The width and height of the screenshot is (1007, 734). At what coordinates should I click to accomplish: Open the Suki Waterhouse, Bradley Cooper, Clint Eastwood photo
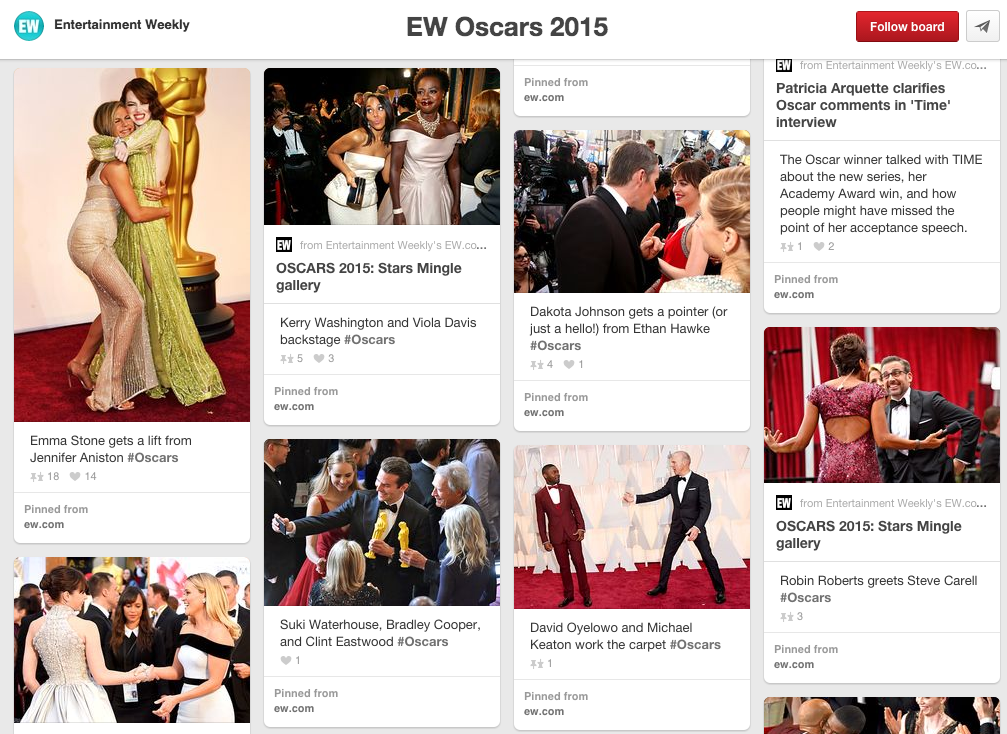tap(381, 522)
